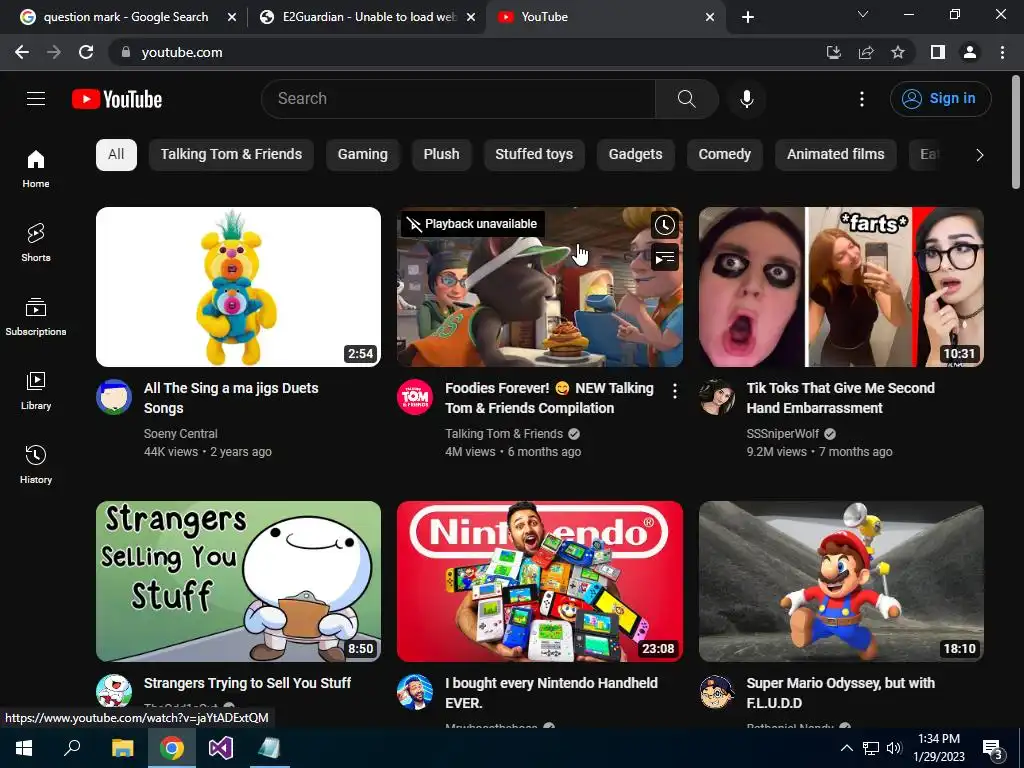Open Talking Tom & Friends channel avatar
This screenshot has height=768, width=1024.
point(415,396)
